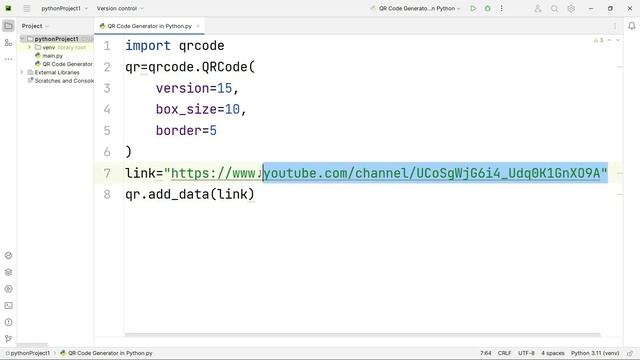Click the horizontal editor scrollbar
Screen dimensions: 640x360
click(362, 335)
